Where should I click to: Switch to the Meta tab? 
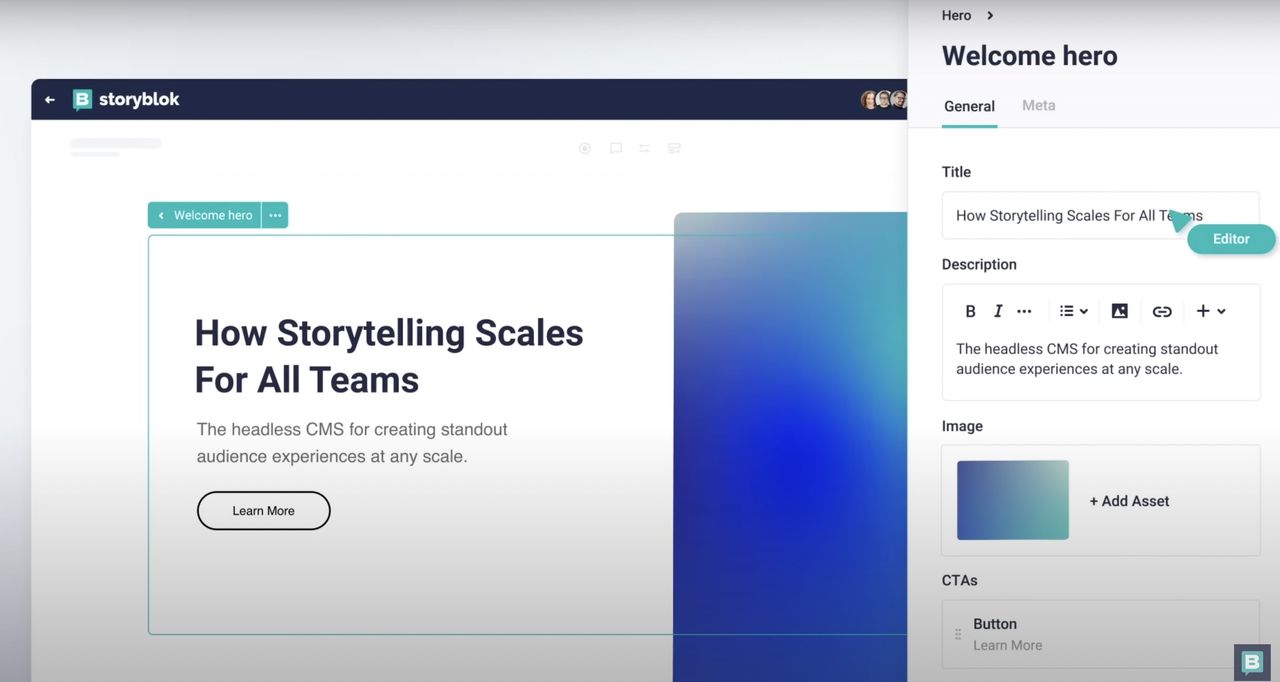(1038, 105)
